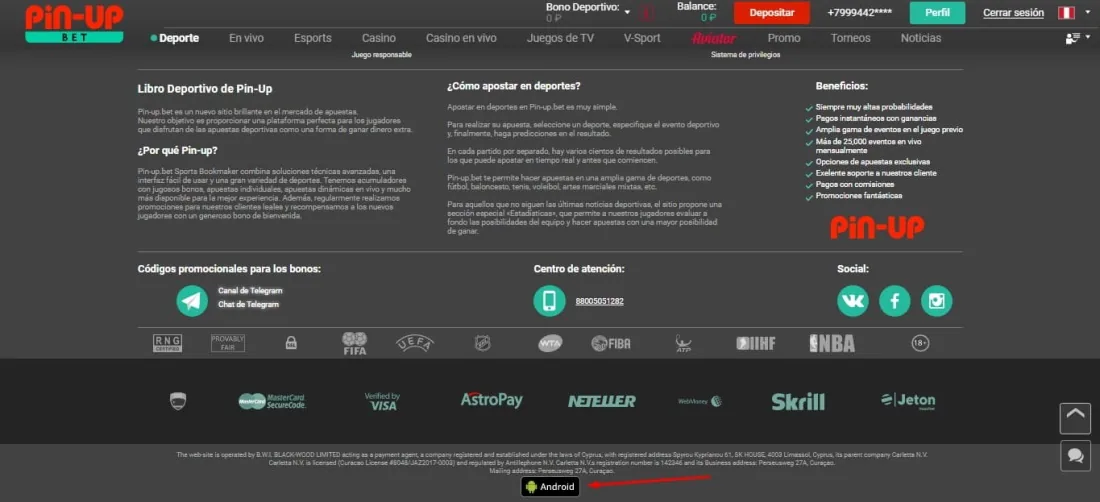Click the red Depositar button
The image size is (1100, 502).
pos(772,13)
